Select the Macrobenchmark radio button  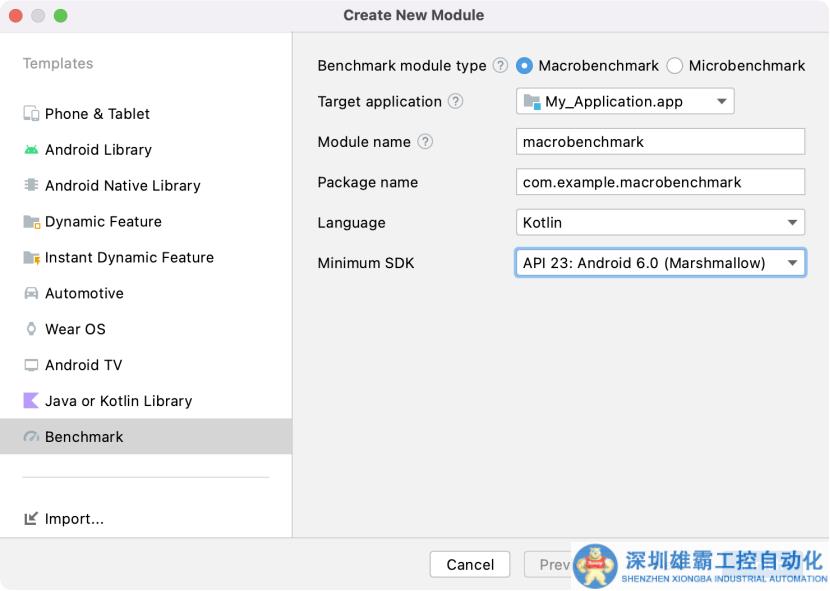tap(524, 66)
